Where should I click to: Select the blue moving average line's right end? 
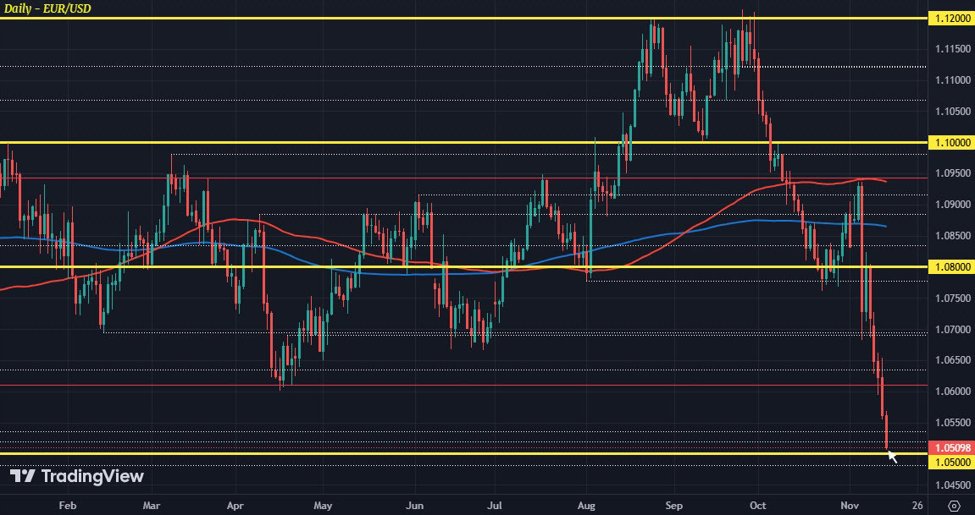(885, 226)
